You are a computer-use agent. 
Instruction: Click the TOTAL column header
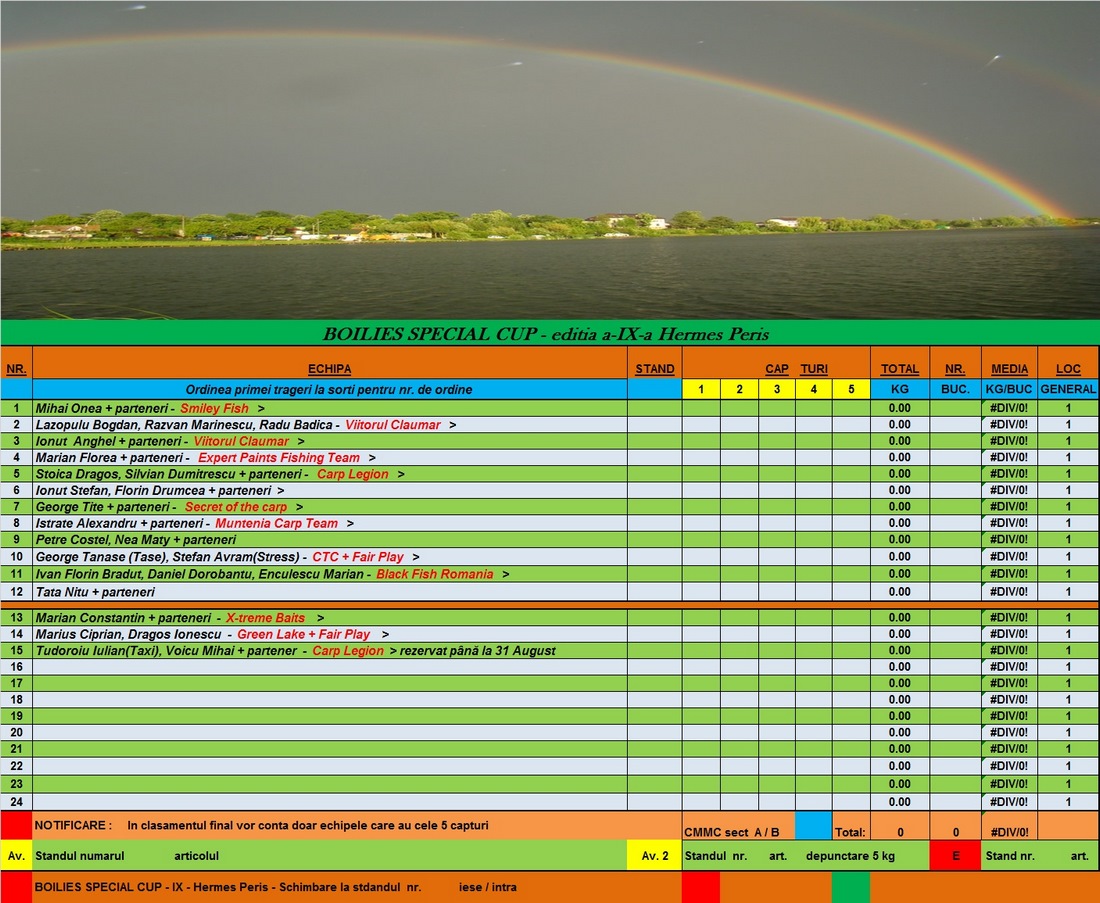tap(899, 369)
